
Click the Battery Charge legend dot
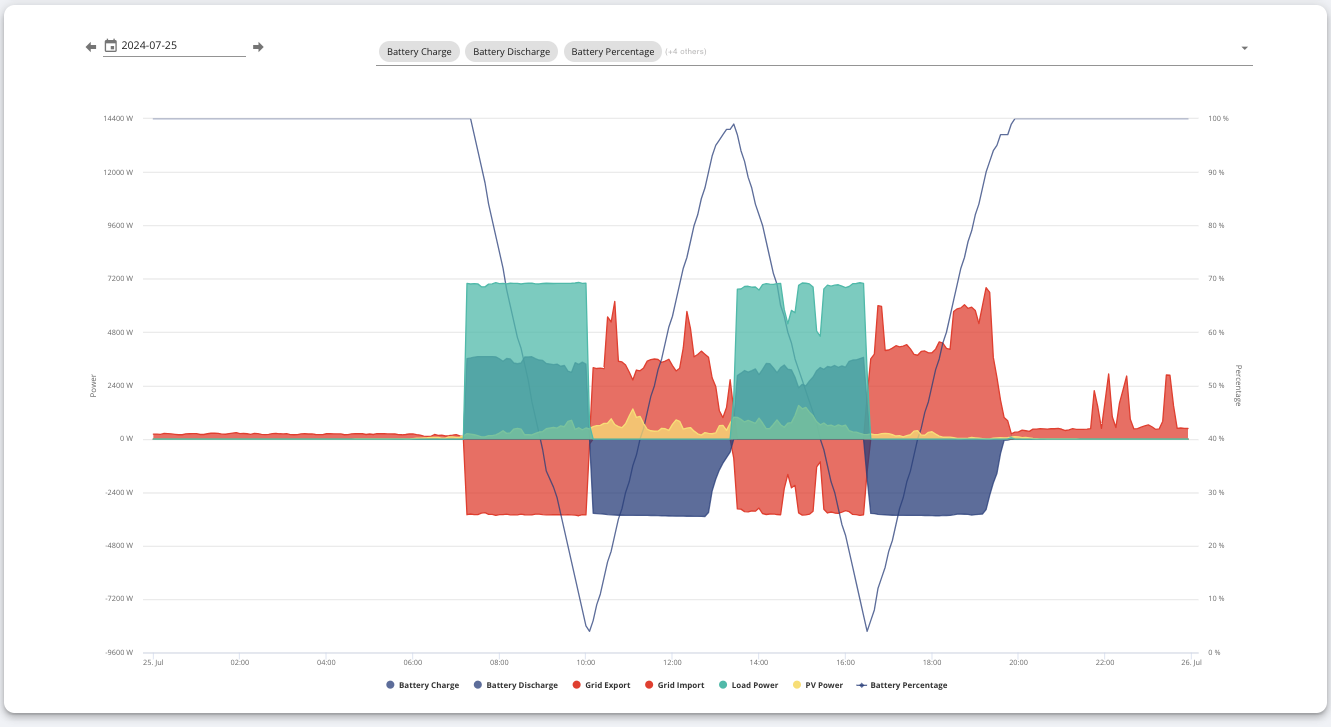391,685
